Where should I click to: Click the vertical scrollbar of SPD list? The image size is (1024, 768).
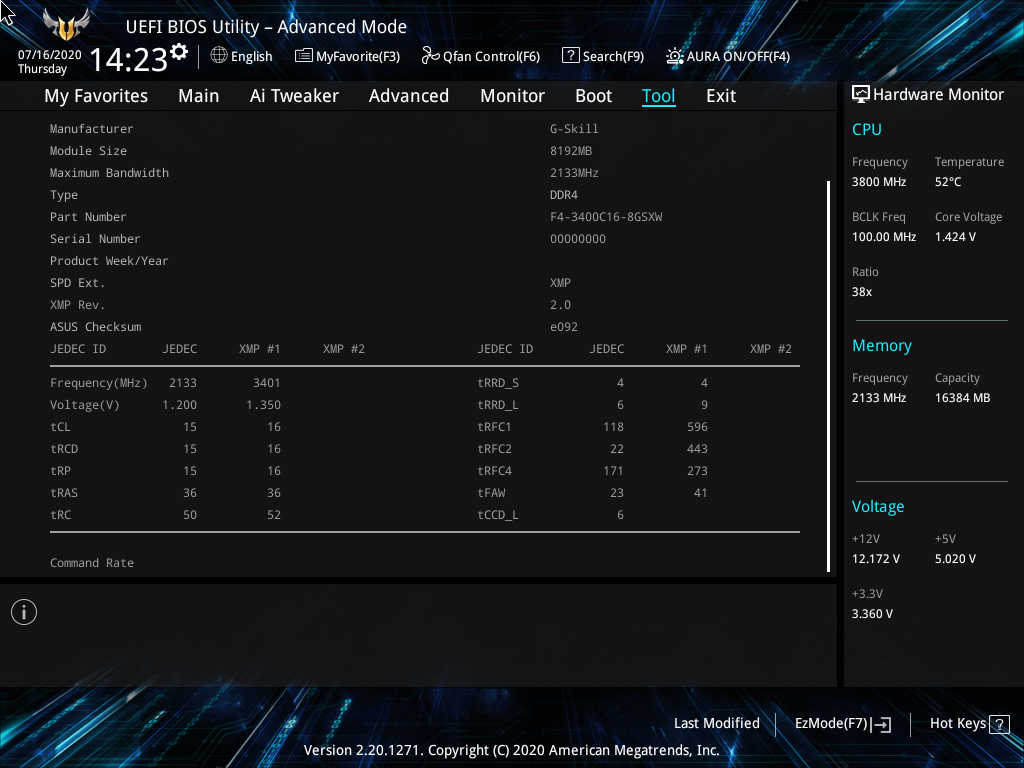pos(828,376)
